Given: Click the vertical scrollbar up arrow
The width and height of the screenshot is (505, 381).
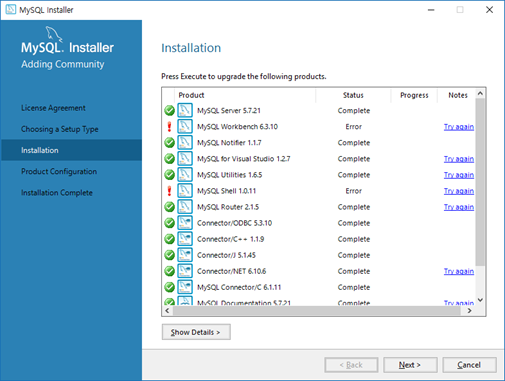Looking at the screenshot, I should (x=480, y=93).
